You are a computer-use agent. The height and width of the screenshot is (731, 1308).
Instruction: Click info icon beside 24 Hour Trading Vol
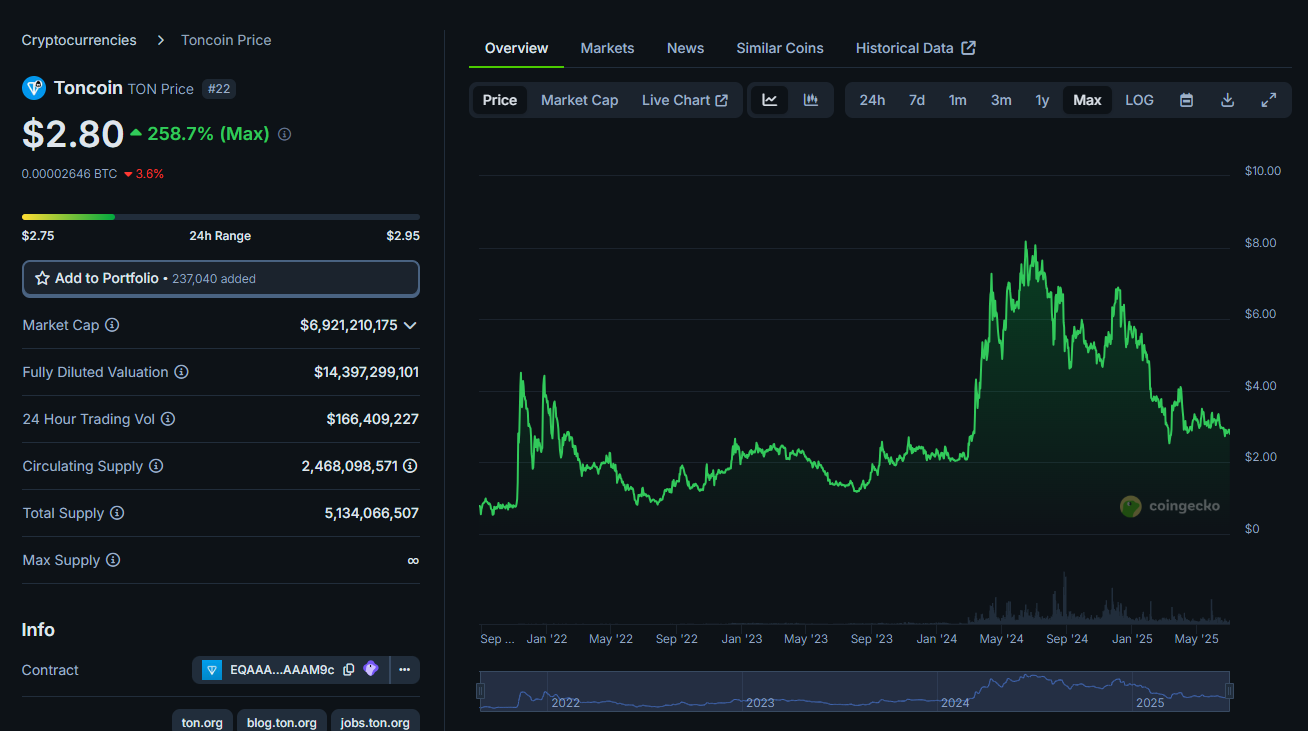coord(168,419)
